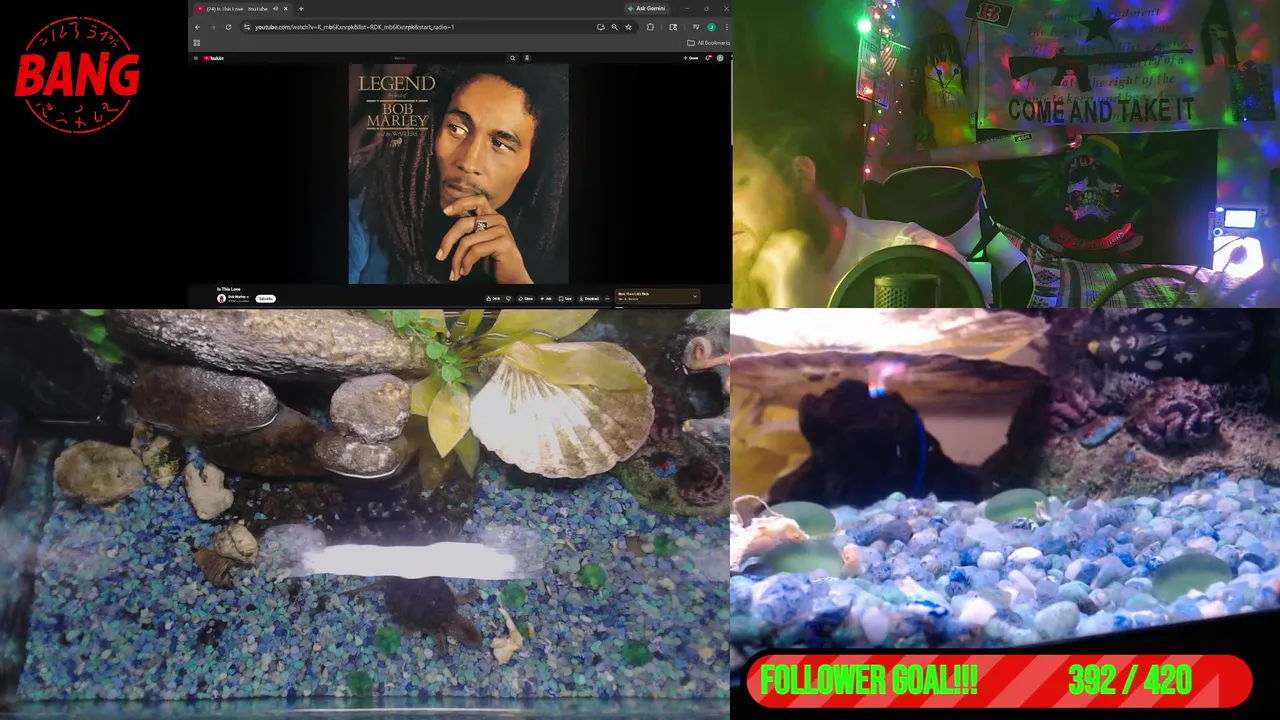Mute the YouTube tab via speaker icon
Viewport: 1280px width, 720px height.
point(275,9)
